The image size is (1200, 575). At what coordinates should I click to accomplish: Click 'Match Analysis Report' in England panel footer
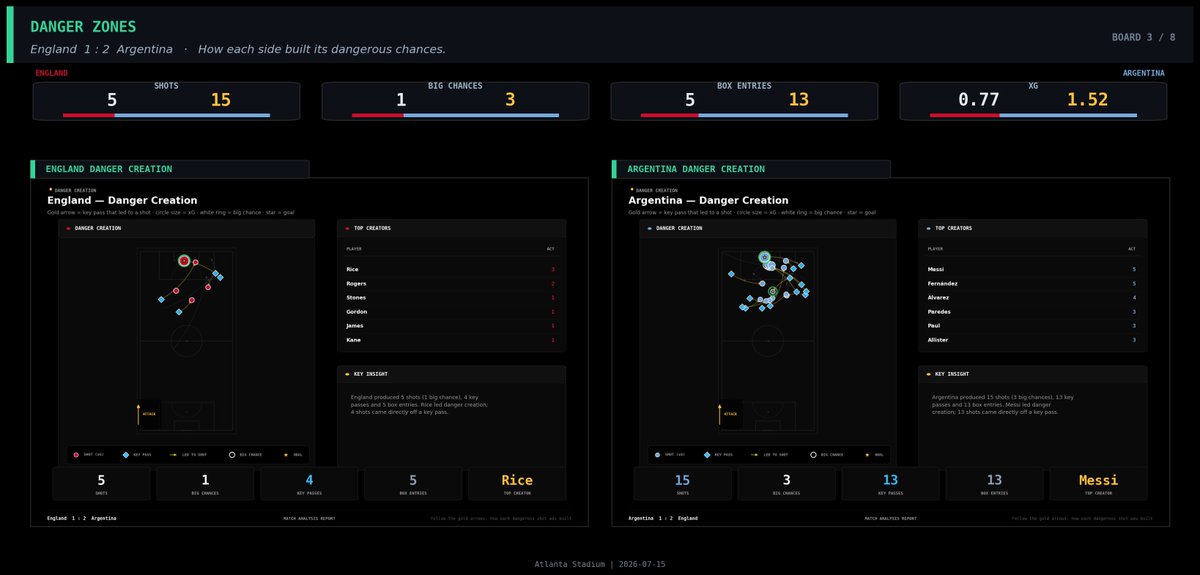pyautogui.click(x=309, y=518)
